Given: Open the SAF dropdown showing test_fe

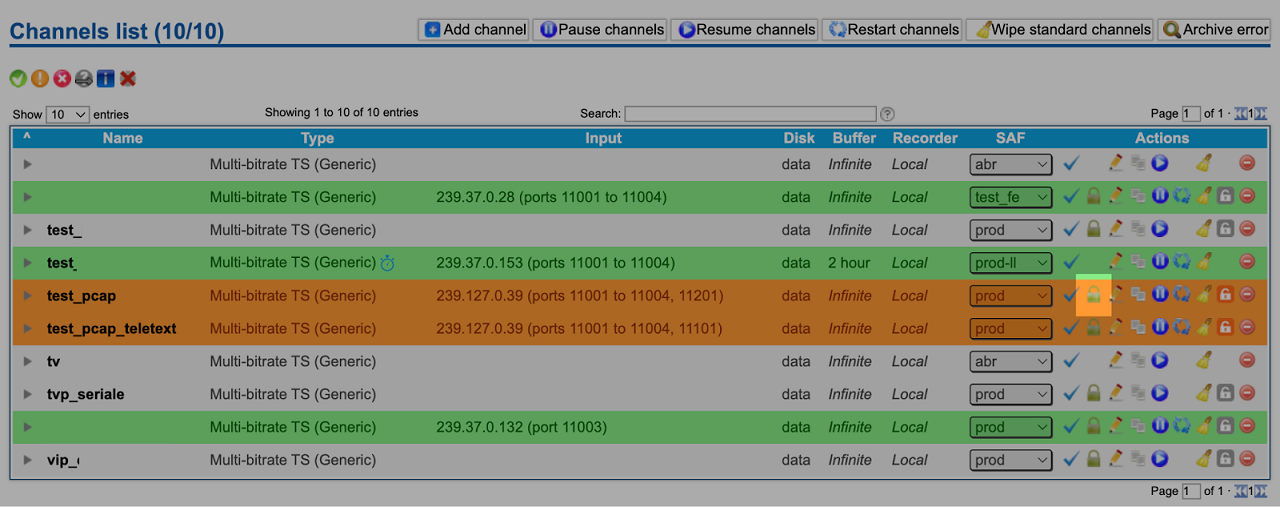Looking at the screenshot, I should tap(1011, 197).
